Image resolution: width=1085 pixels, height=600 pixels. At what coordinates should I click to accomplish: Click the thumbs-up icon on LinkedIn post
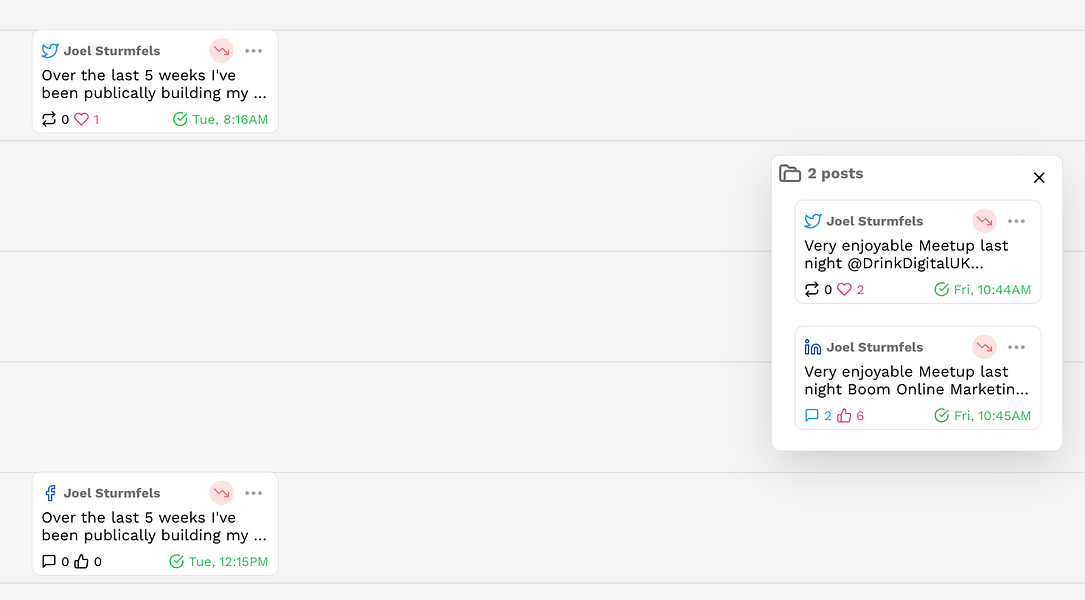pyautogui.click(x=844, y=416)
